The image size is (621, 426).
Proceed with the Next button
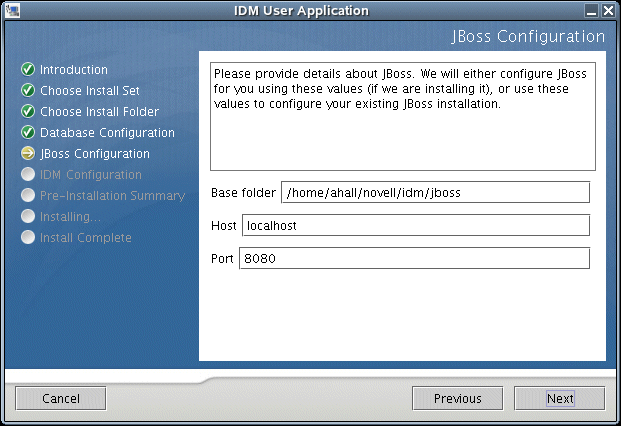[560, 398]
